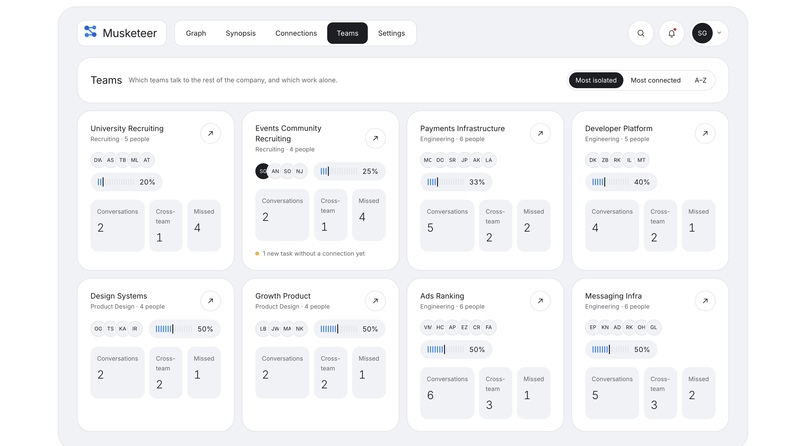
Task: Click the Musketeer logo icon
Action: click(x=90, y=31)
